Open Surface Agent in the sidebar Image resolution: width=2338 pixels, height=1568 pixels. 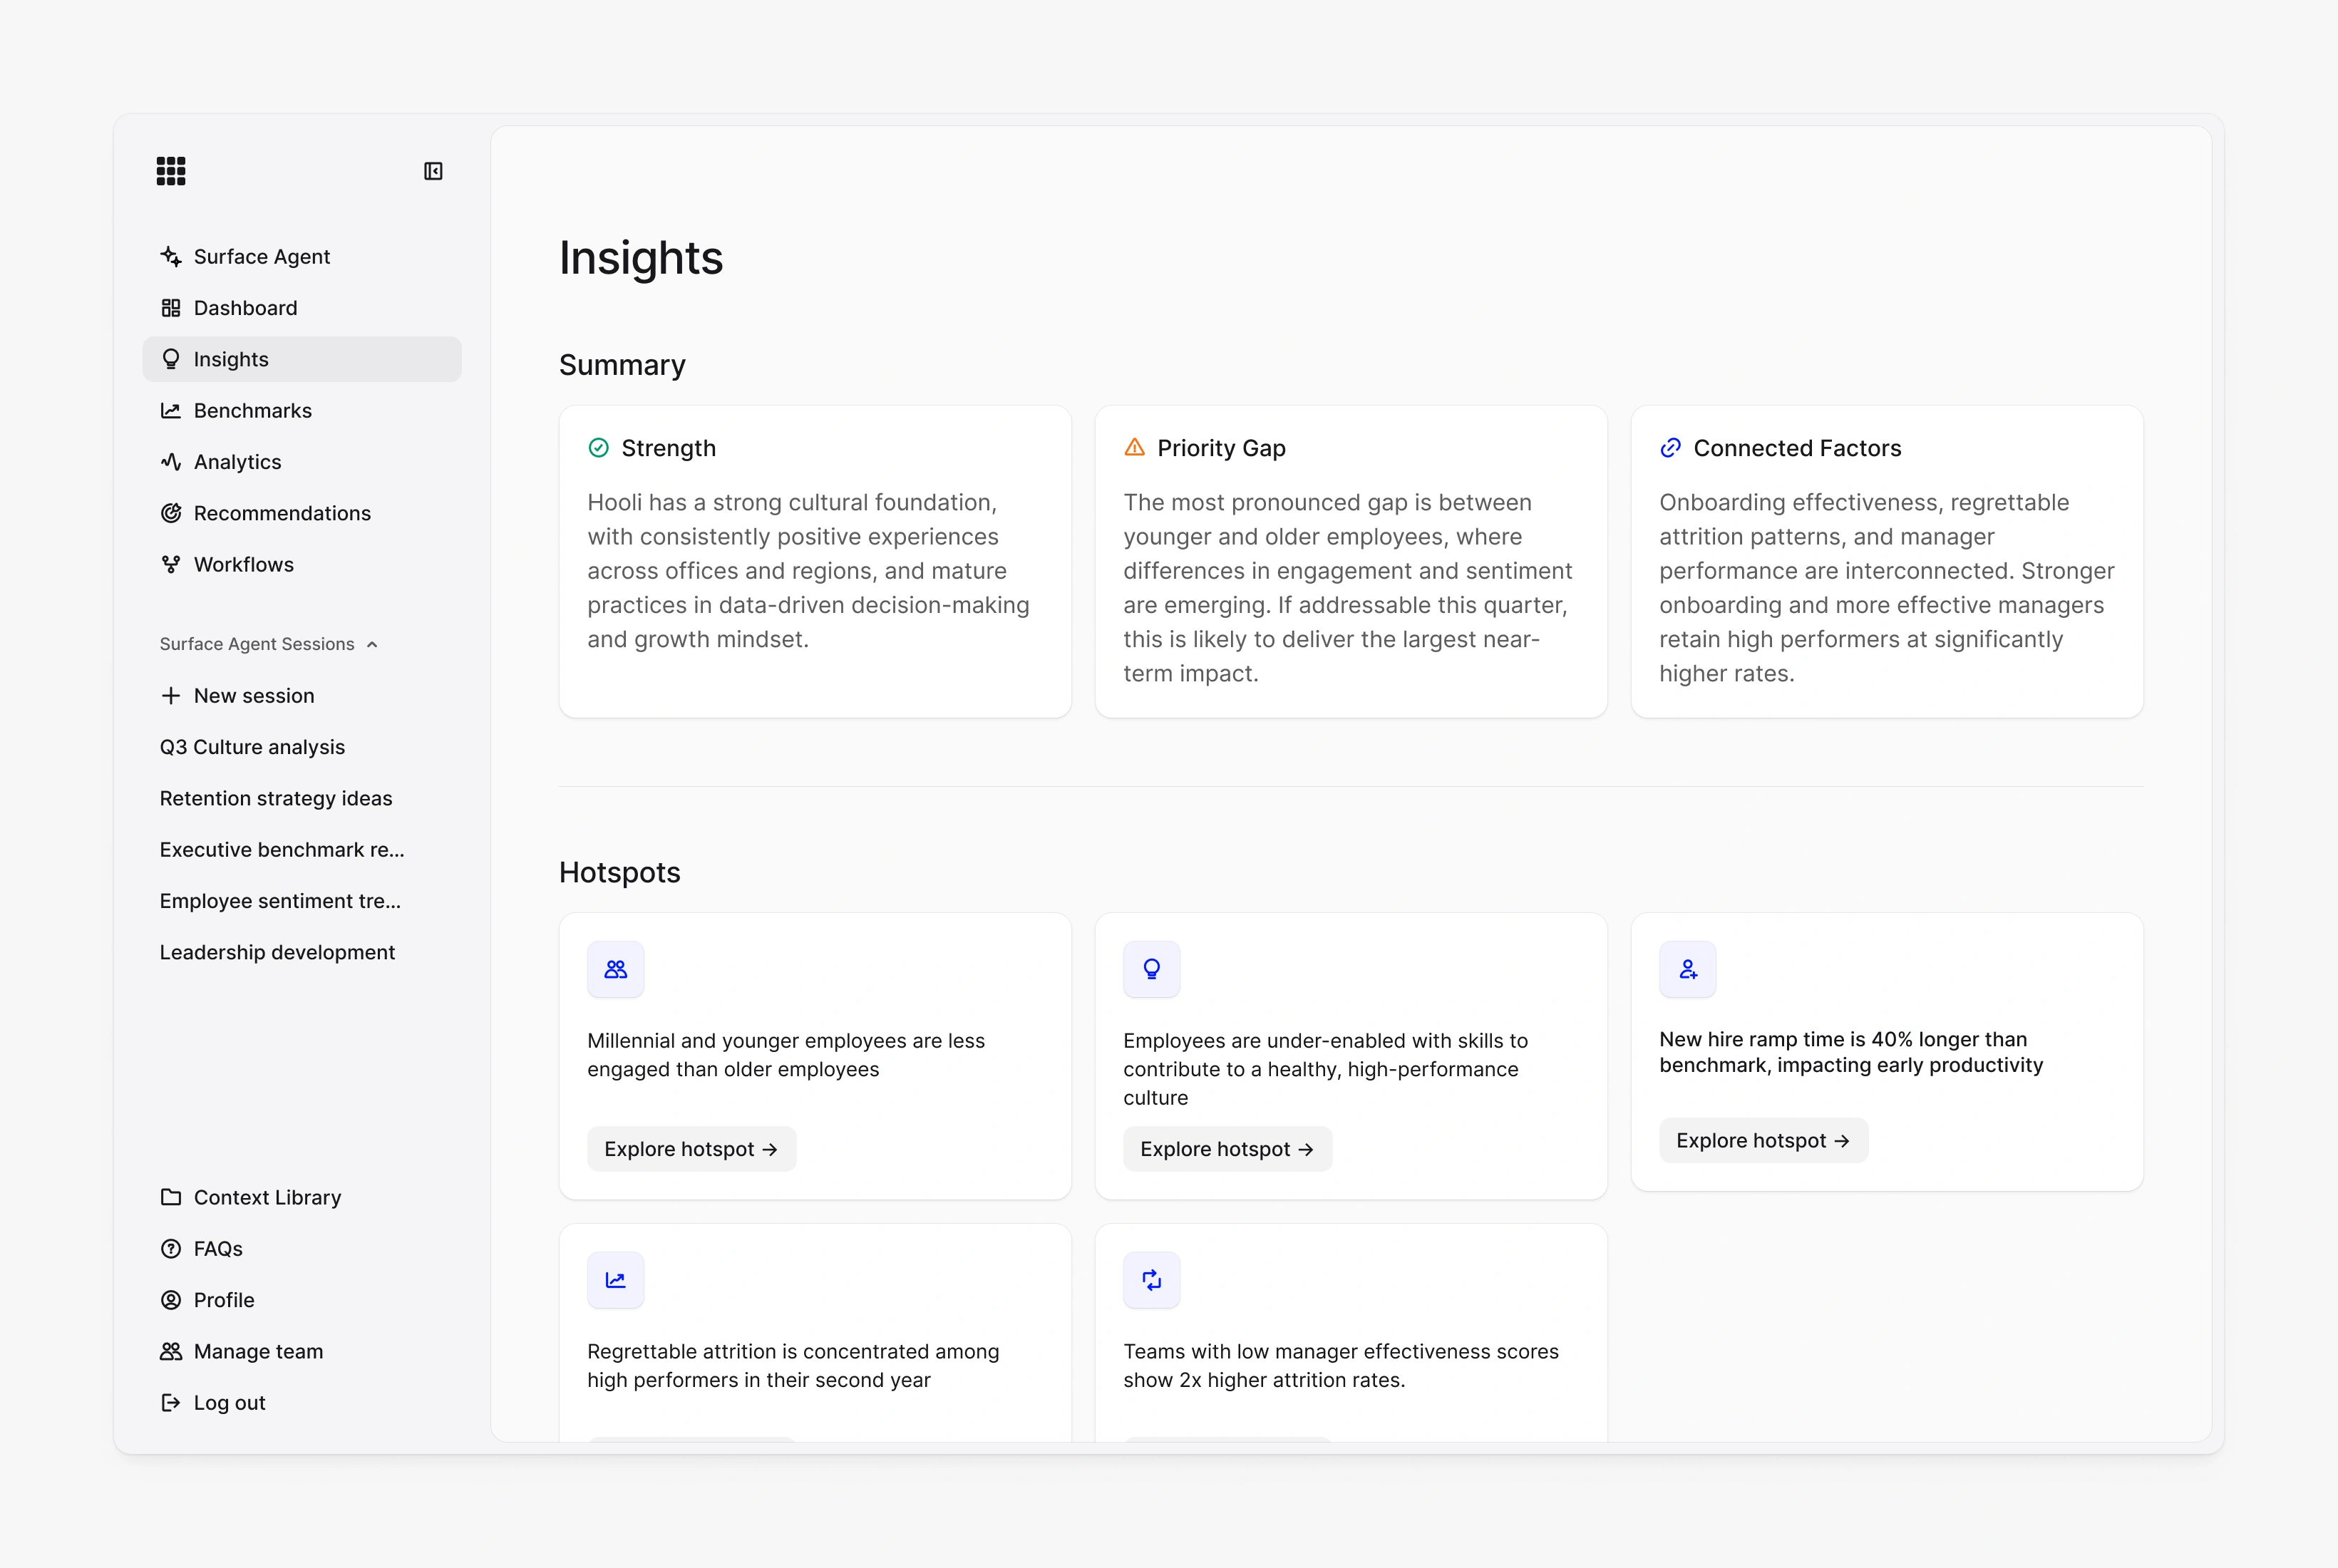302,257
